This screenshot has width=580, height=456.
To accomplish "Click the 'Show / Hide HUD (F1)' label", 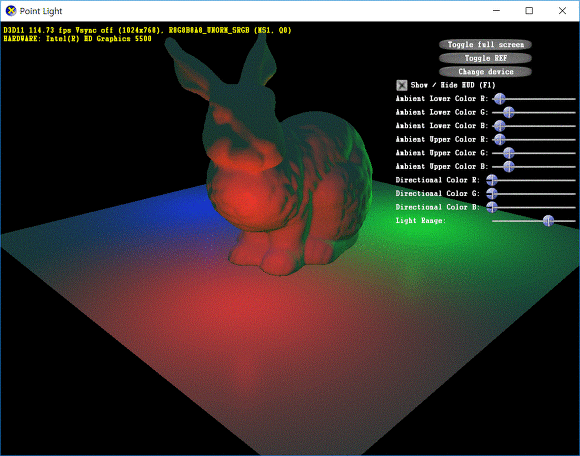I will tap(453, 85).
